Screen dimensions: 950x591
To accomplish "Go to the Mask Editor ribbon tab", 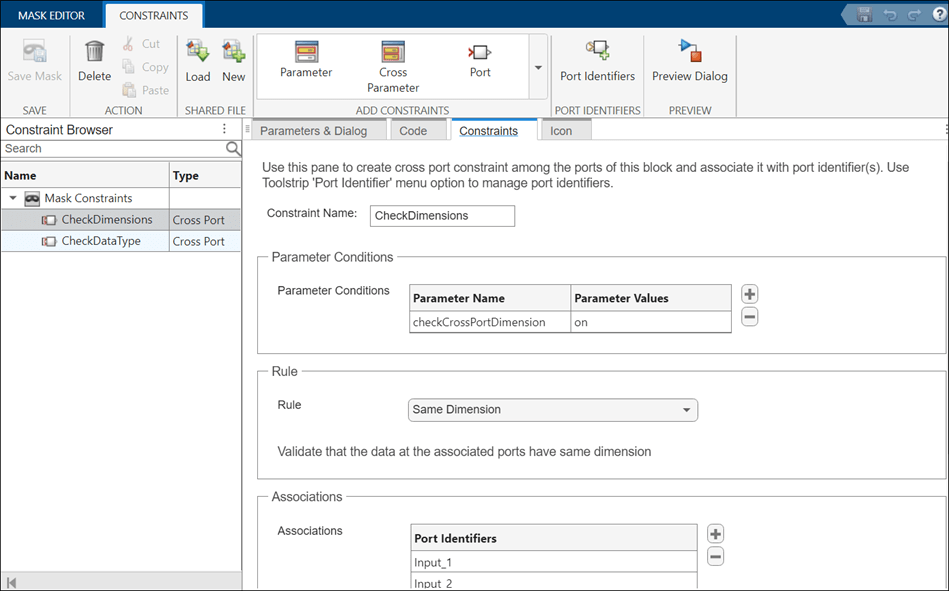I will point(51,15).
